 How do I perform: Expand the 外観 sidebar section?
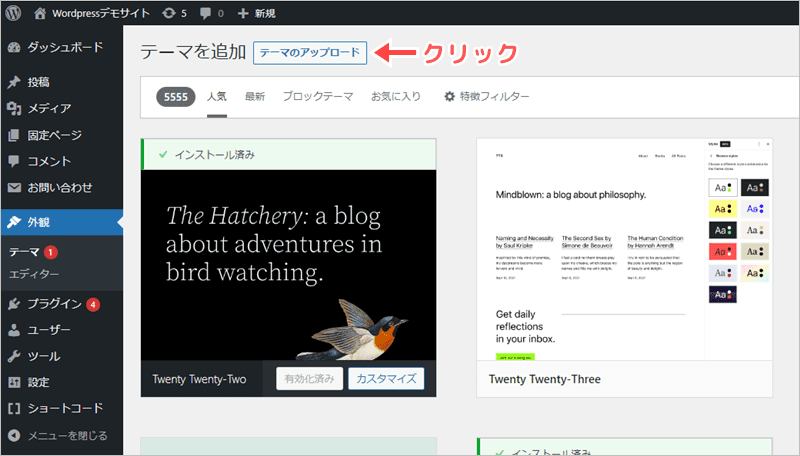point(40,223)
